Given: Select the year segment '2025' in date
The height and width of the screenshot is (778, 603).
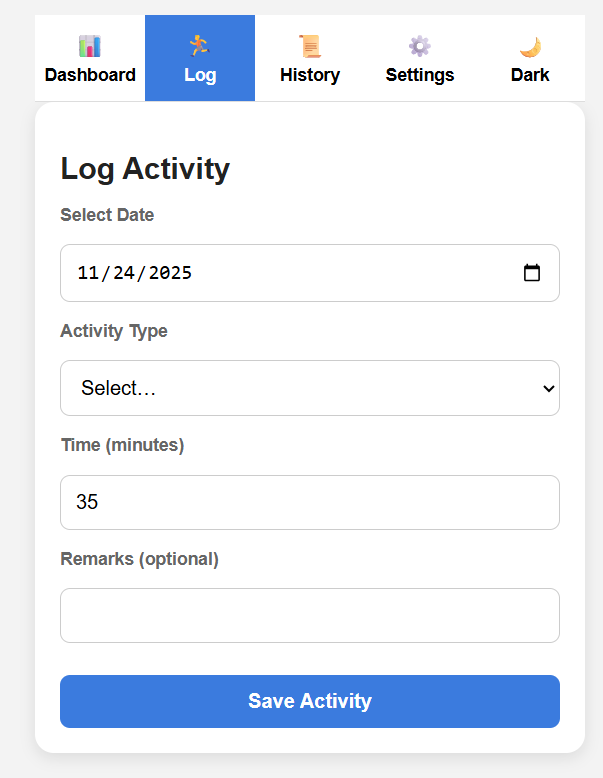Looking at the screenshot, I should 170,273.
